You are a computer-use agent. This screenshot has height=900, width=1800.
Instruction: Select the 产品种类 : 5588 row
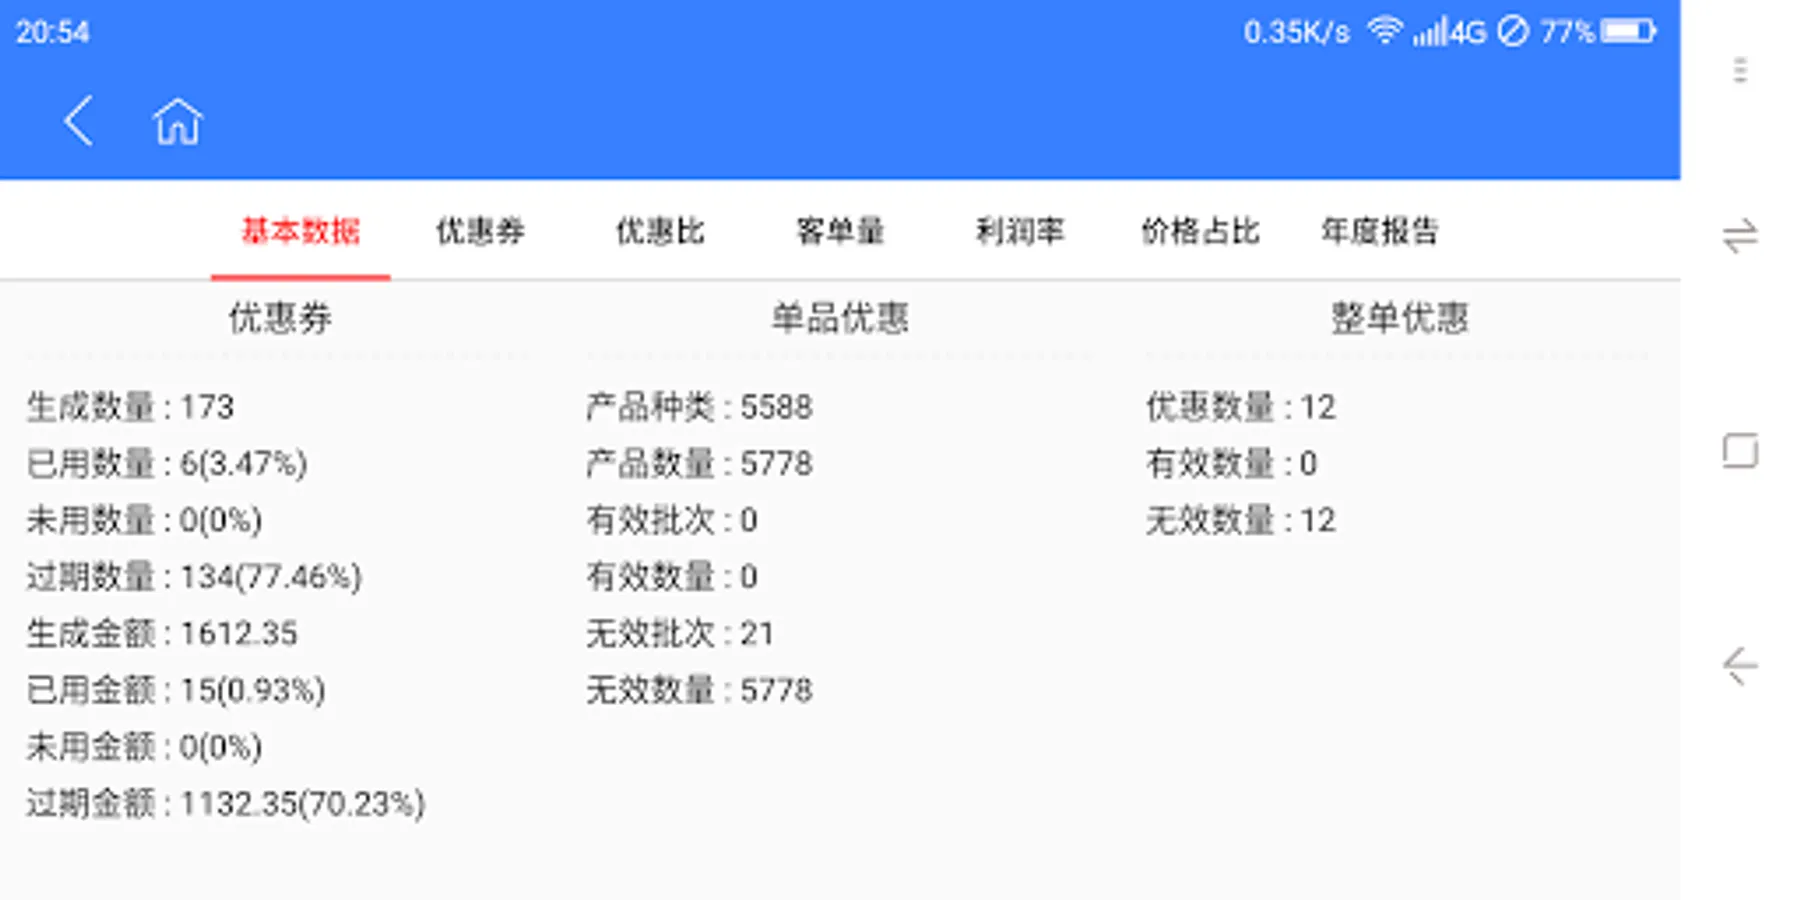pyautogui.click(x=700, y=407)
